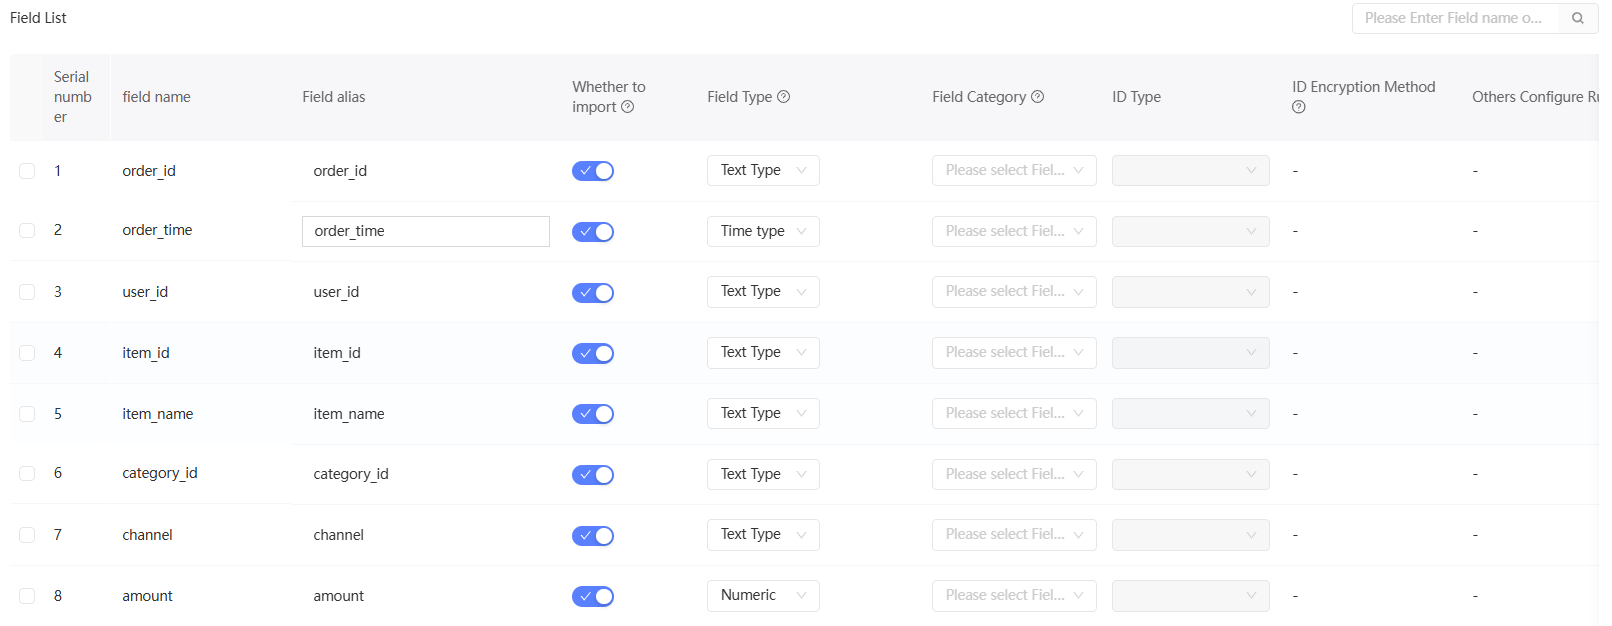Screen dimensions: 1612x626
Task: Open Text Type dropdown for channel row
Action: click(763, 535)
